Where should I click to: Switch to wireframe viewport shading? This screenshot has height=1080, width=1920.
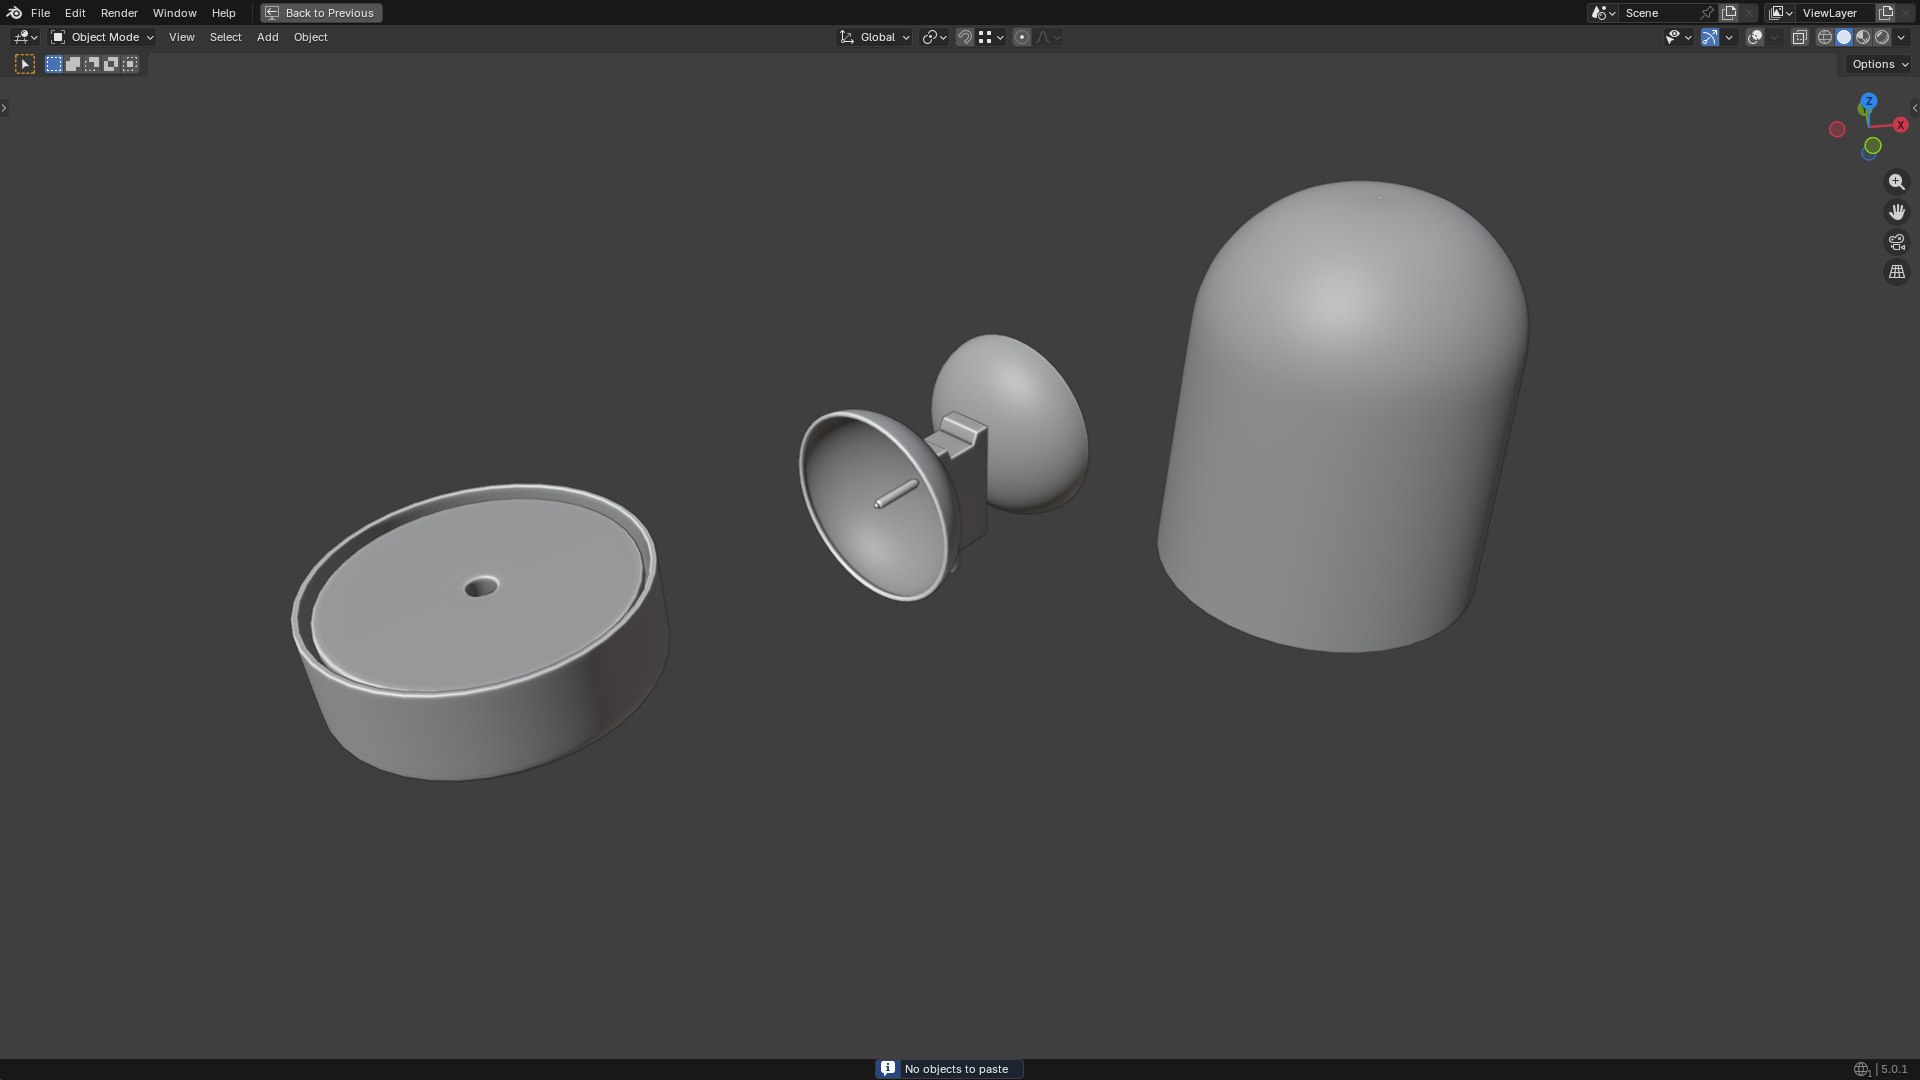point(1824,37)
